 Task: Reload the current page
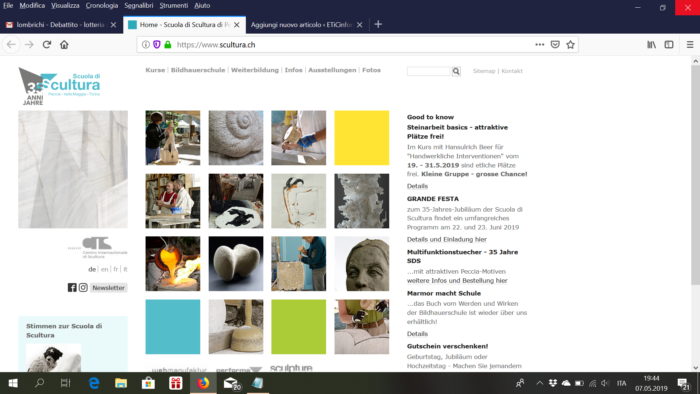pos(46,45)
